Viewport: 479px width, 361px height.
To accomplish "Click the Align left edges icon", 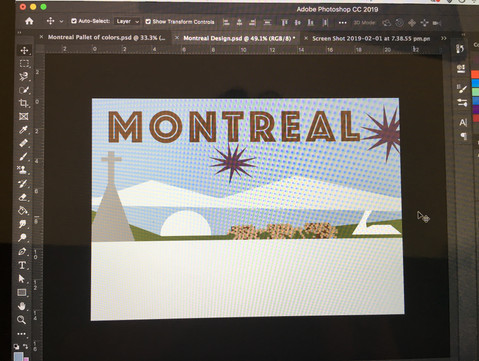I will coord(226,22).
